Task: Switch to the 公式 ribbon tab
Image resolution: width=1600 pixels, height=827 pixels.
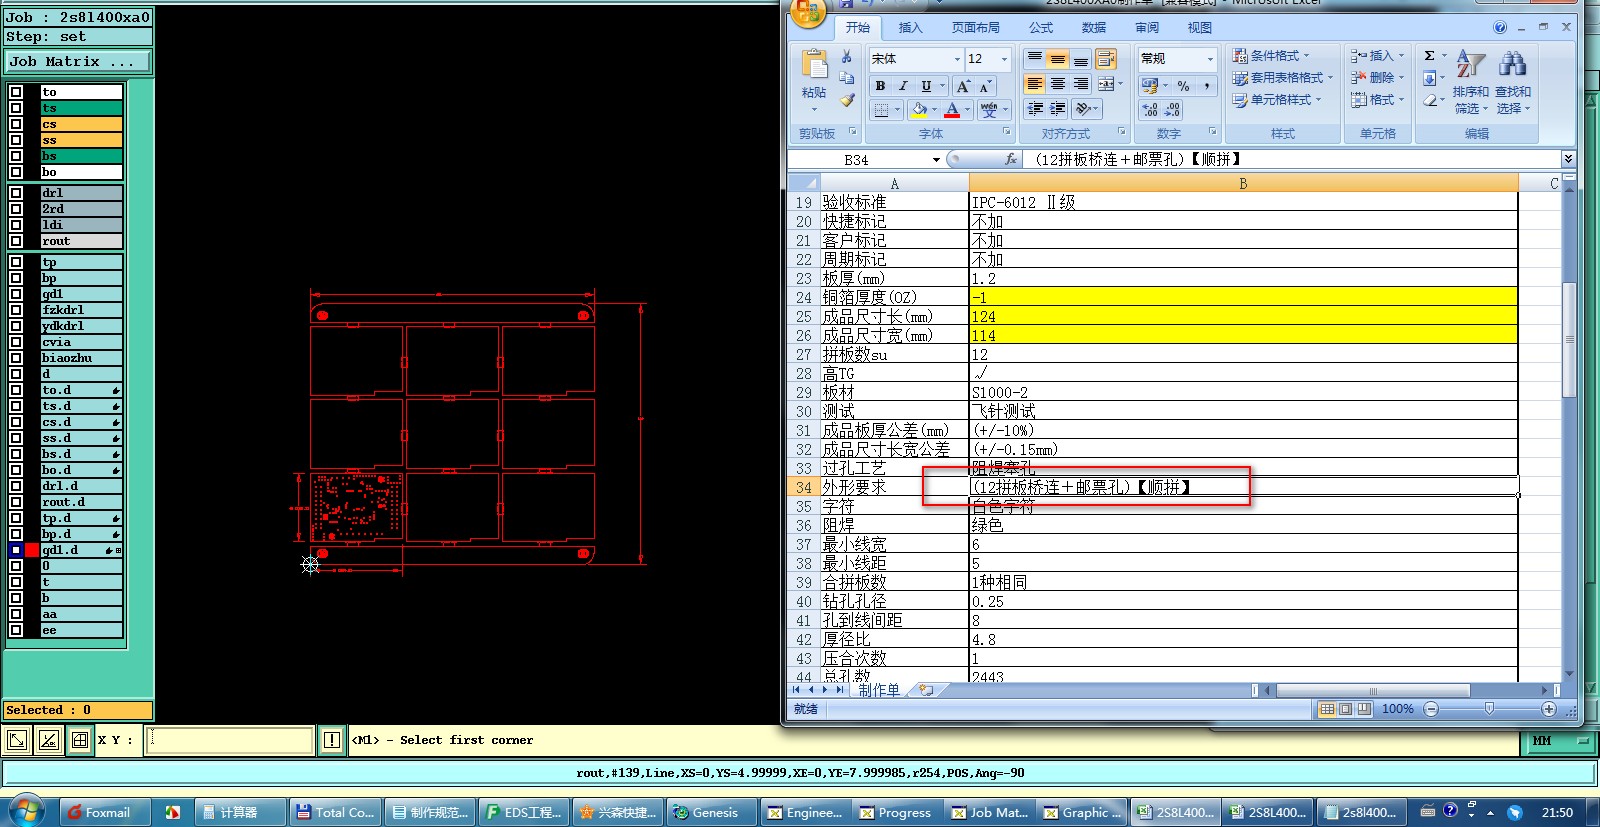Action: point(1041,28)
